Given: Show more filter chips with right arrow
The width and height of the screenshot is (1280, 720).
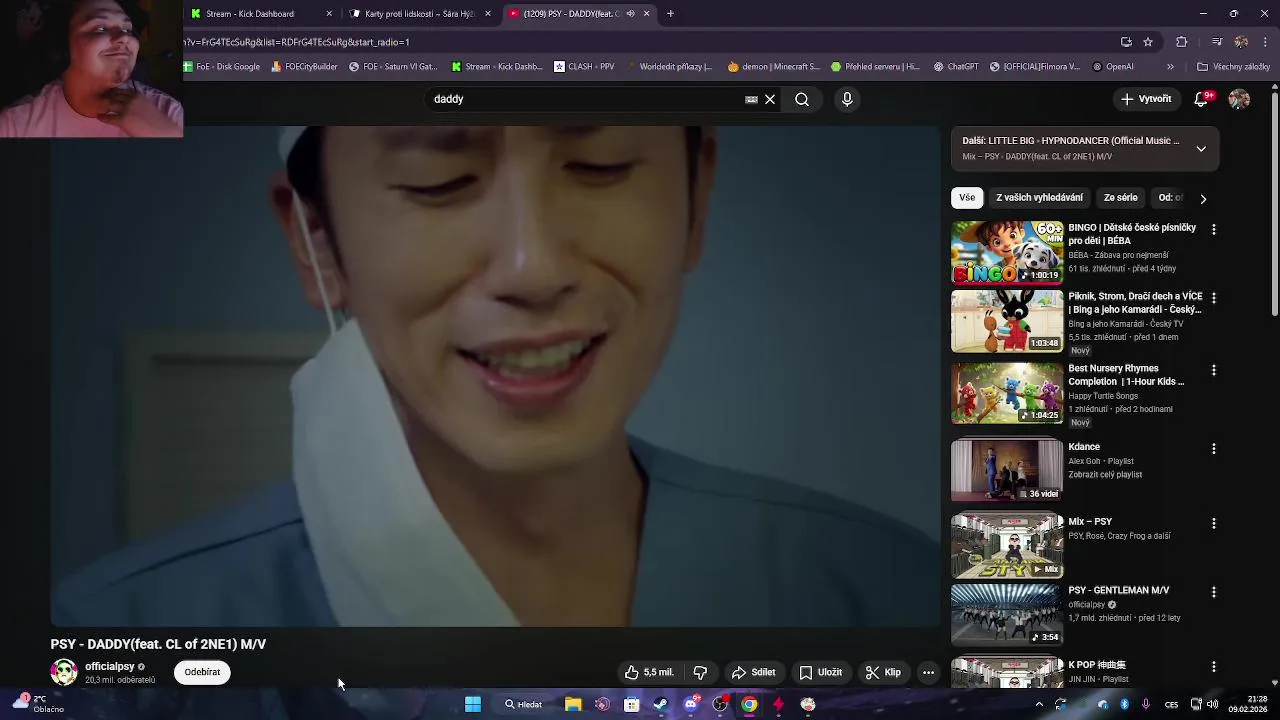Looking at the screenshot, I should (x=1203, y=198).
